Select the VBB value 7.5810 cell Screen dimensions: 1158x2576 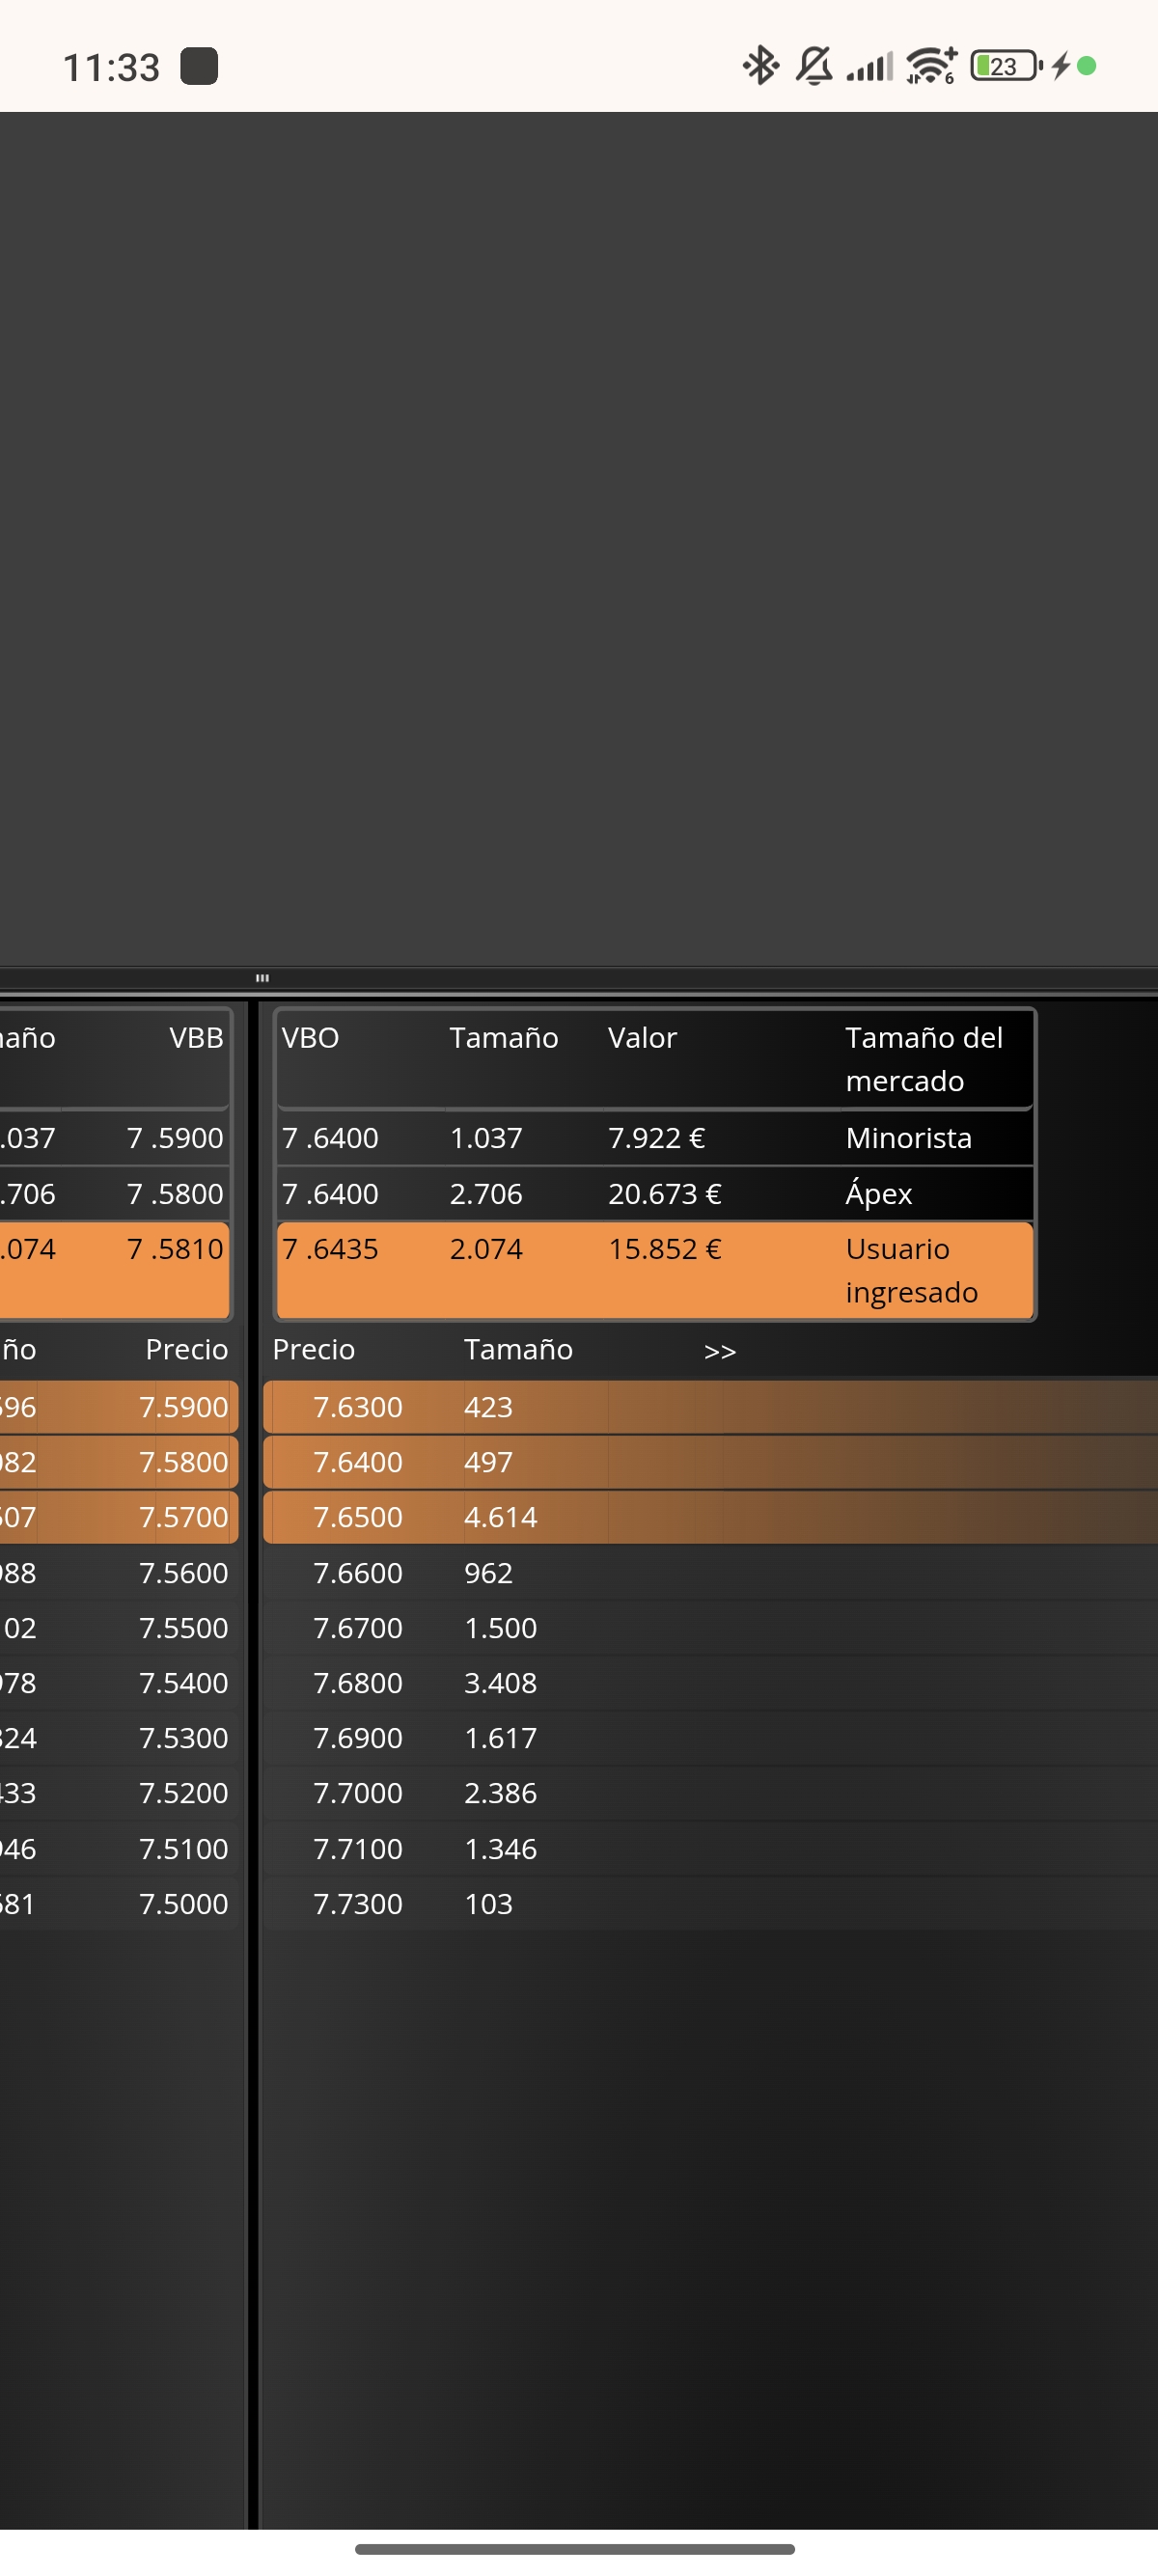tap(175, 1249)
